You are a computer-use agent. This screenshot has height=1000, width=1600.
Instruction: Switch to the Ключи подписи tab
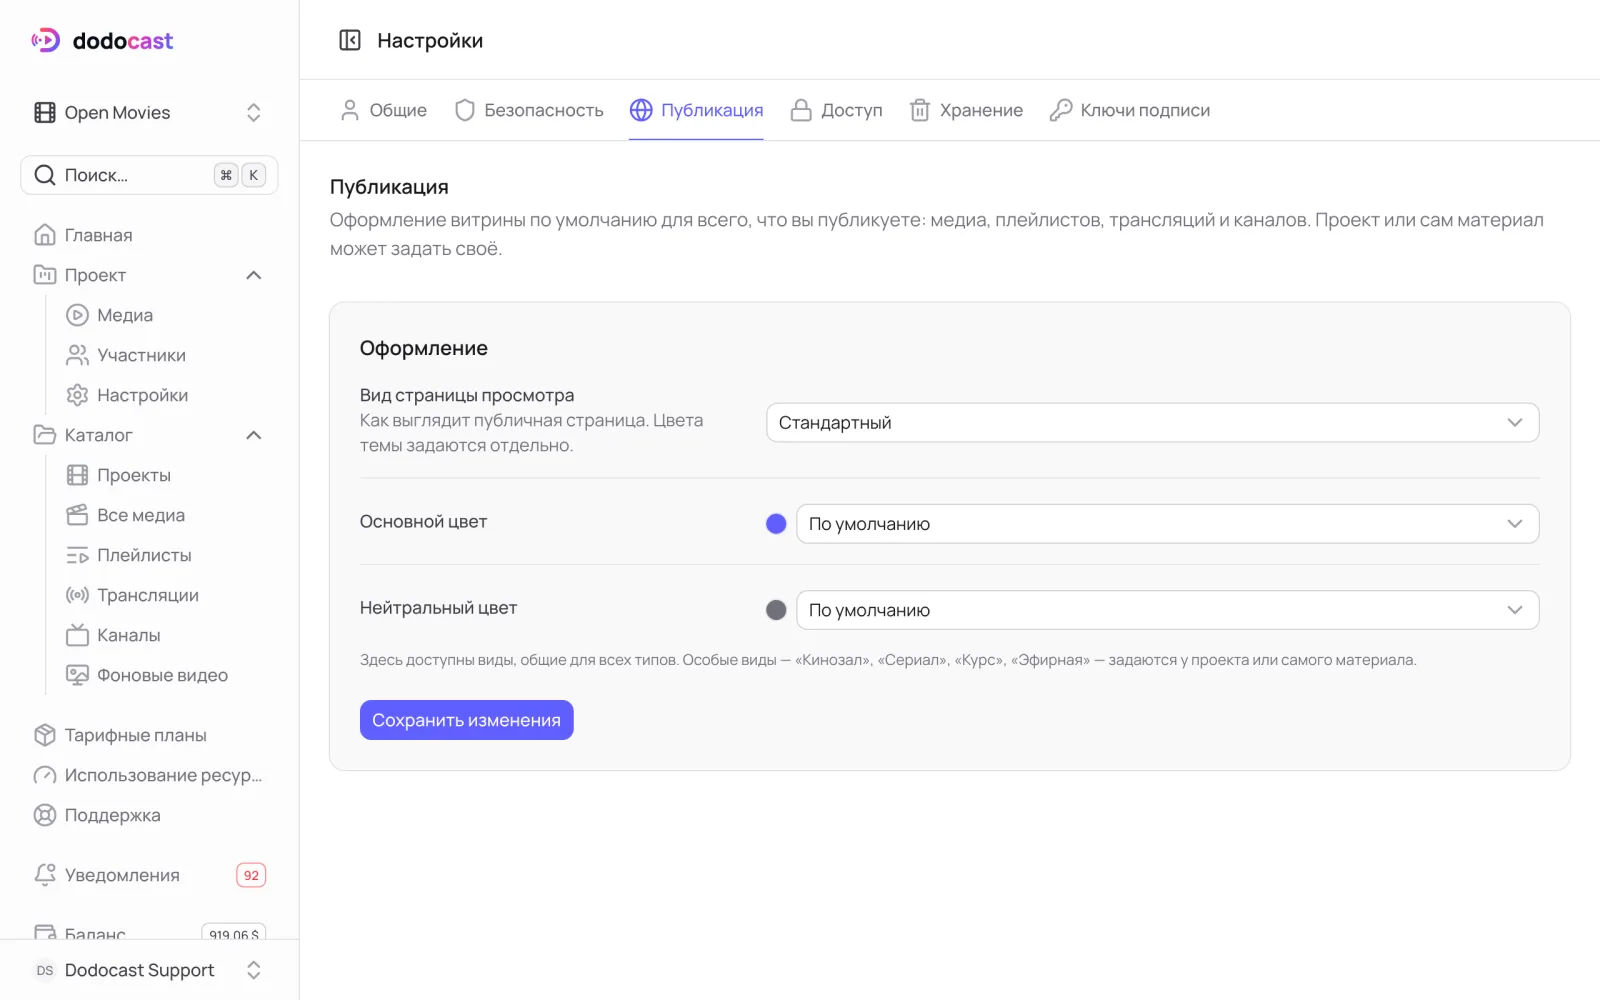(1130, 110)
